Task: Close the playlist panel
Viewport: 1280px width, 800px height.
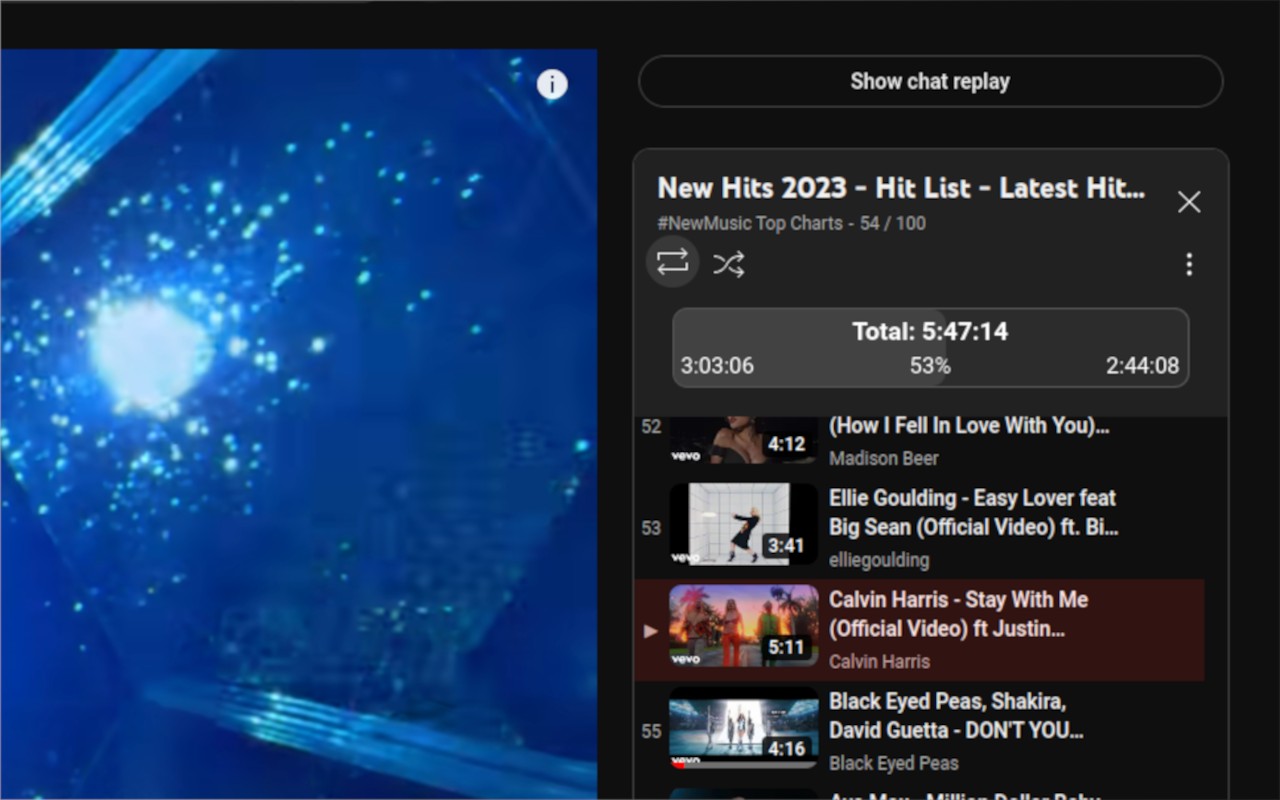Action: tap(1189, 202)
